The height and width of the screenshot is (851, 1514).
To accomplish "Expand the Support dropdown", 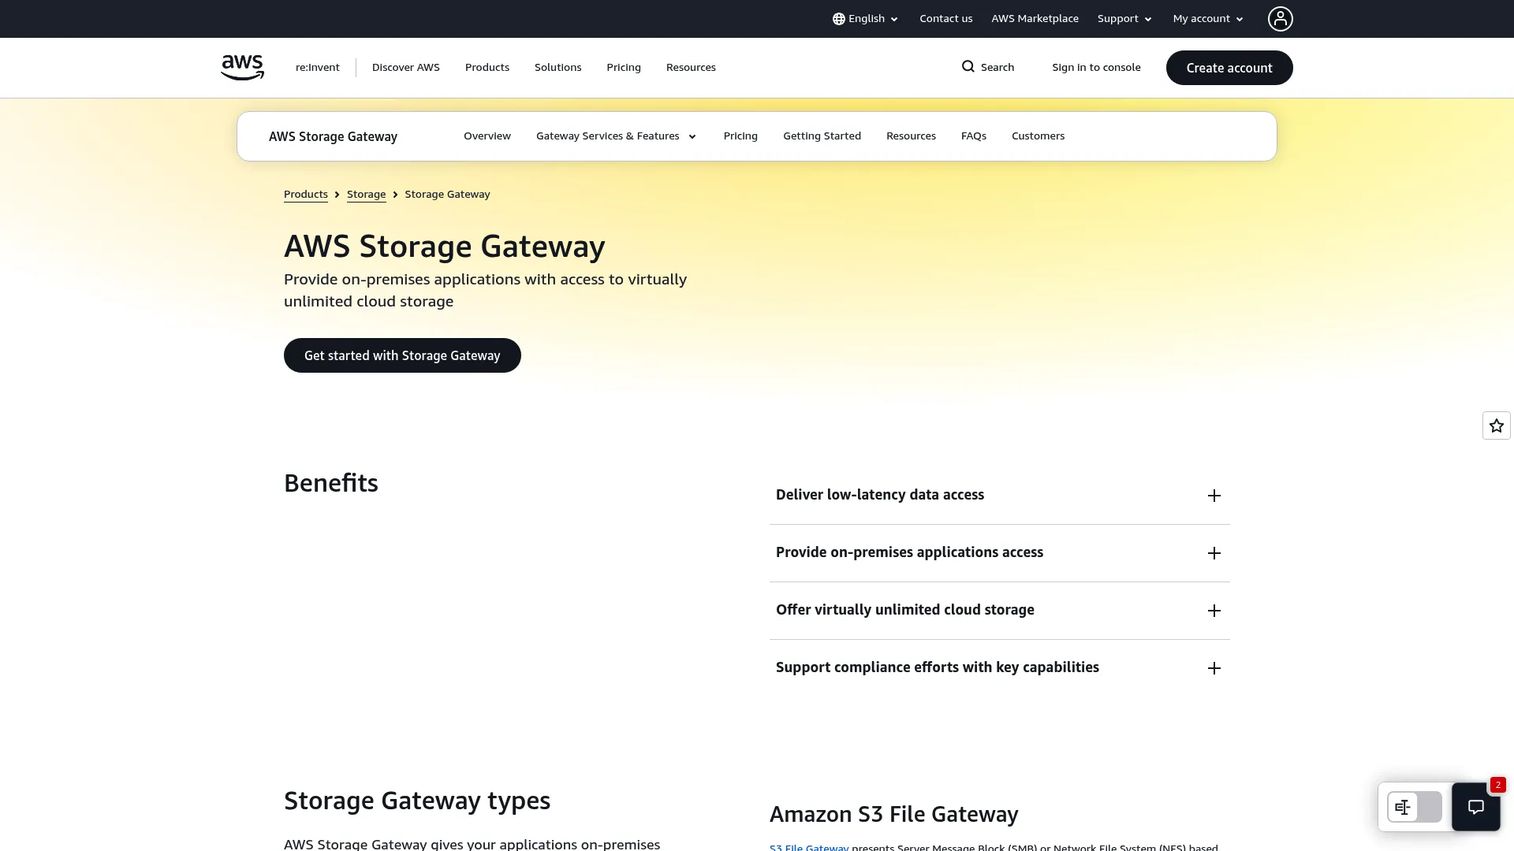I will click(x=1125, y=19).
